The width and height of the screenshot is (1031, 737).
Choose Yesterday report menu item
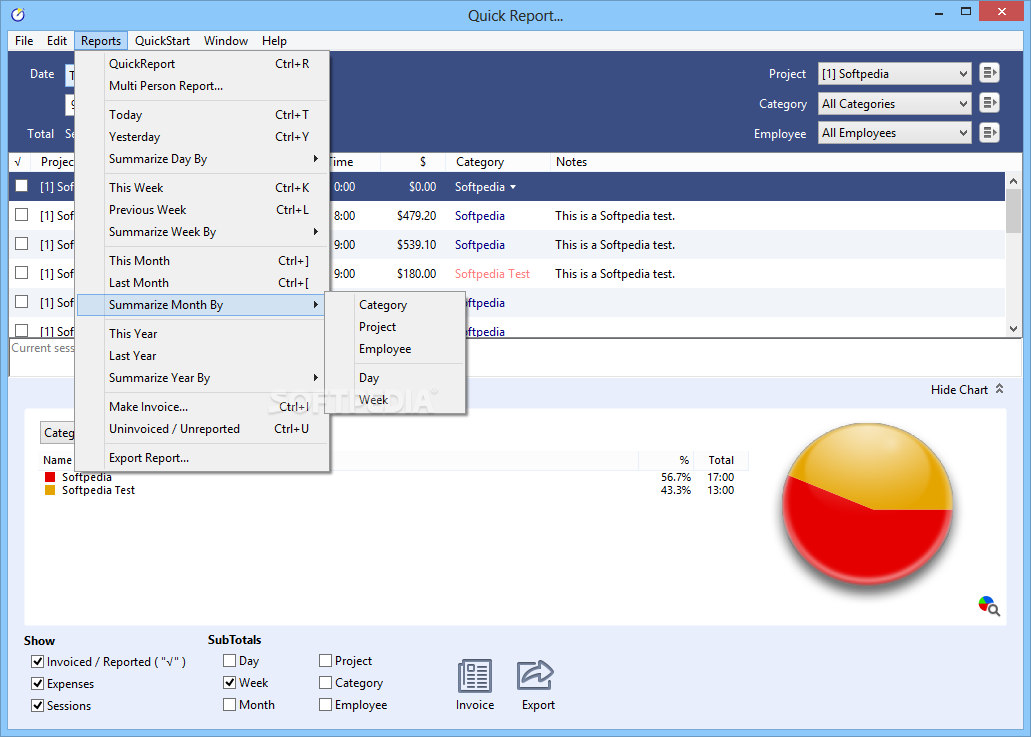point(203,137)
